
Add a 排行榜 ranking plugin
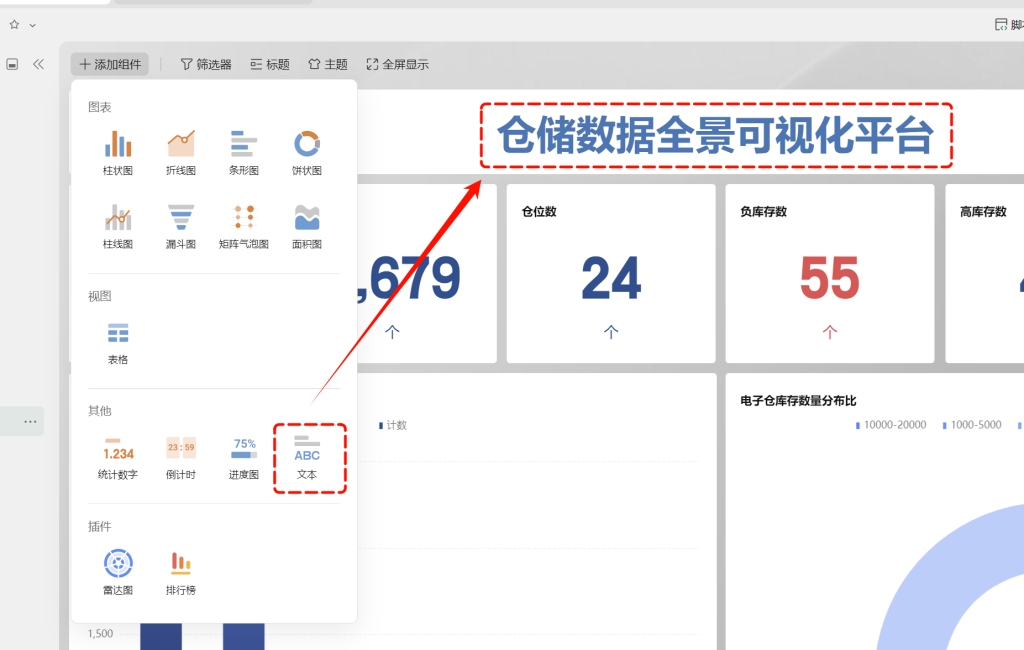point(181,572)
